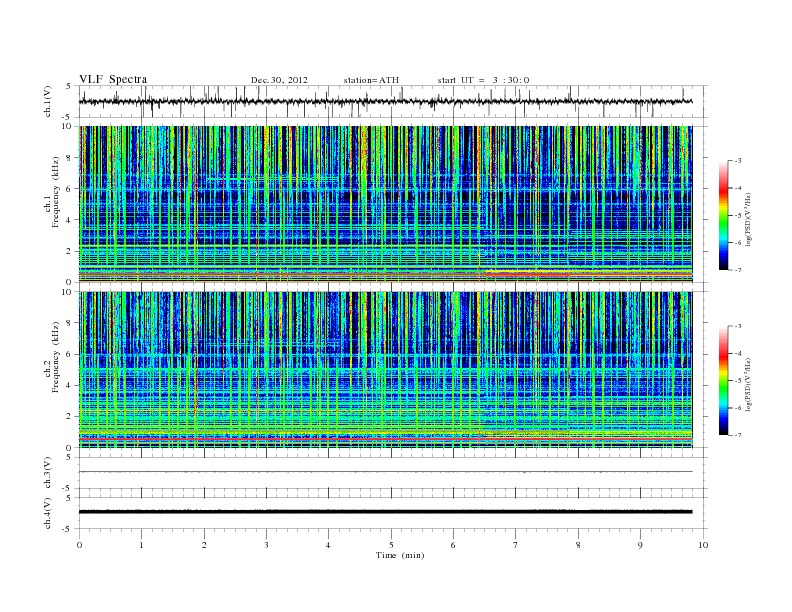Click the "Time (min)" x-axis label
This screenshot has height=612, width=792.
400,555
